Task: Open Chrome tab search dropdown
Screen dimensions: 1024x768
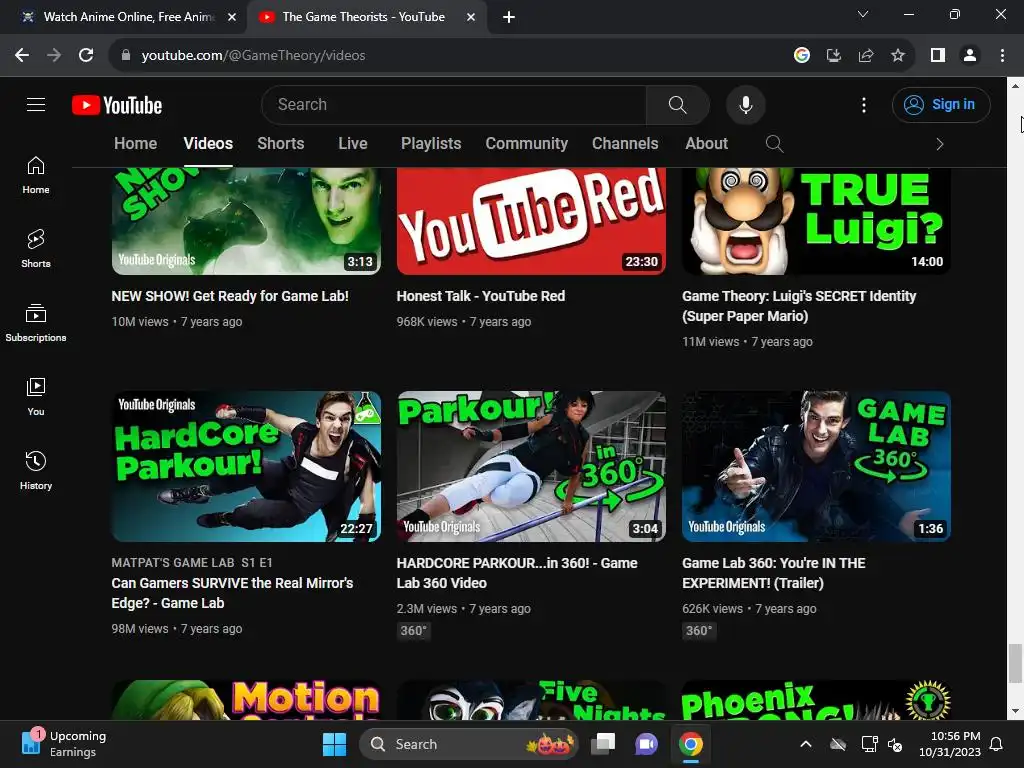Action: click(863, 14)
